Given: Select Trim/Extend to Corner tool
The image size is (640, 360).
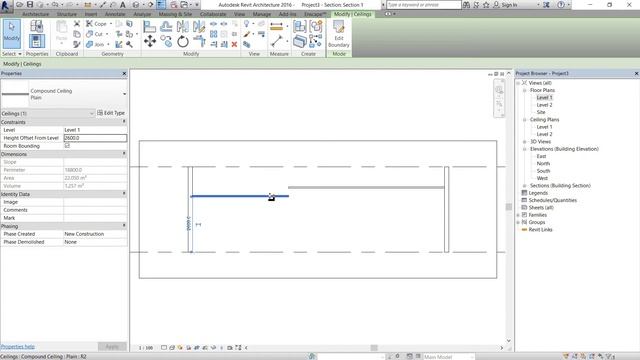Looking at the screenshot, I should coord(199,41).
